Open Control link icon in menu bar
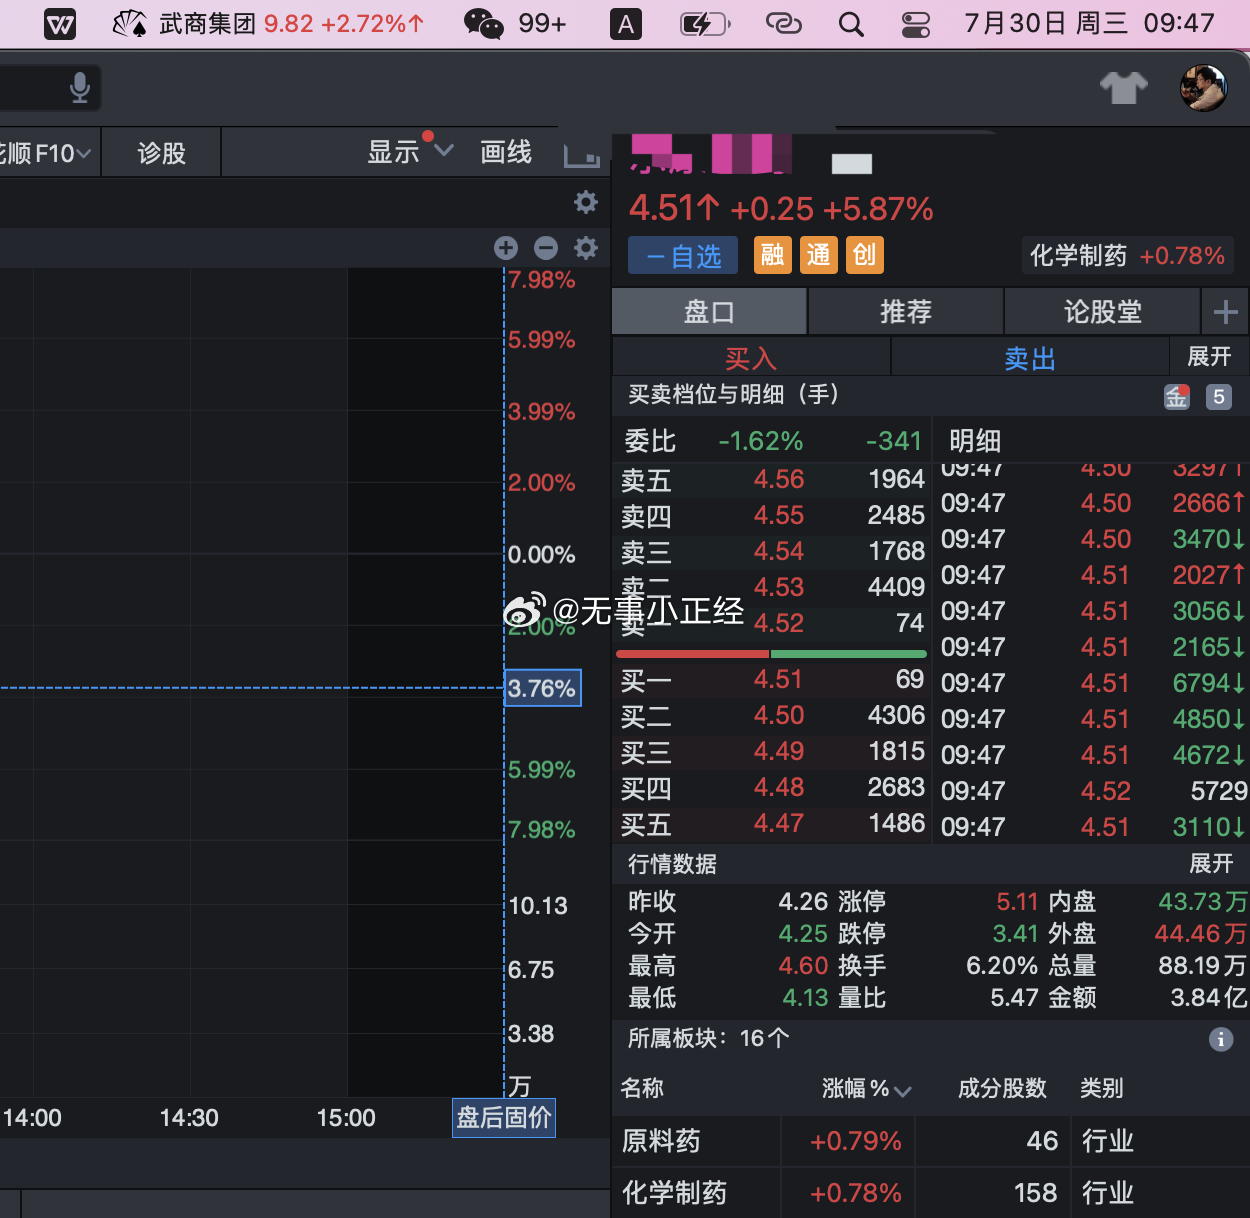The height and width of the screenshot is (1218, 1250). (x=784, y=24)
